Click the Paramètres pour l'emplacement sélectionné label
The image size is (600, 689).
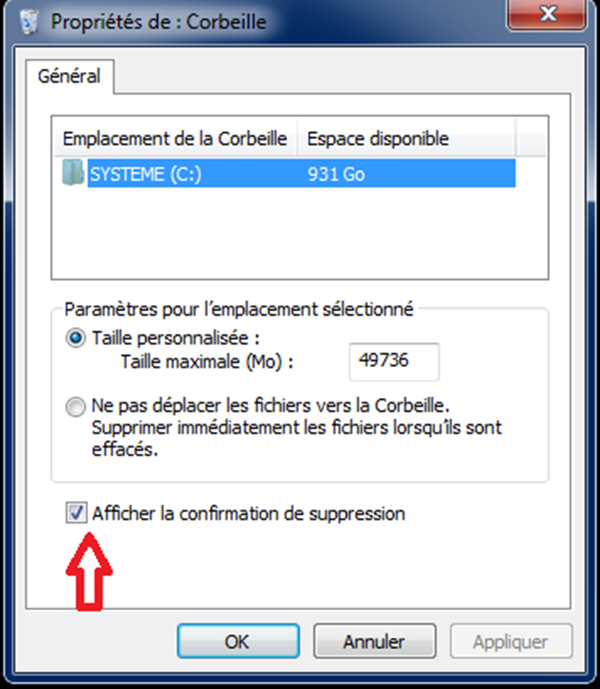(x=239, y=310)
